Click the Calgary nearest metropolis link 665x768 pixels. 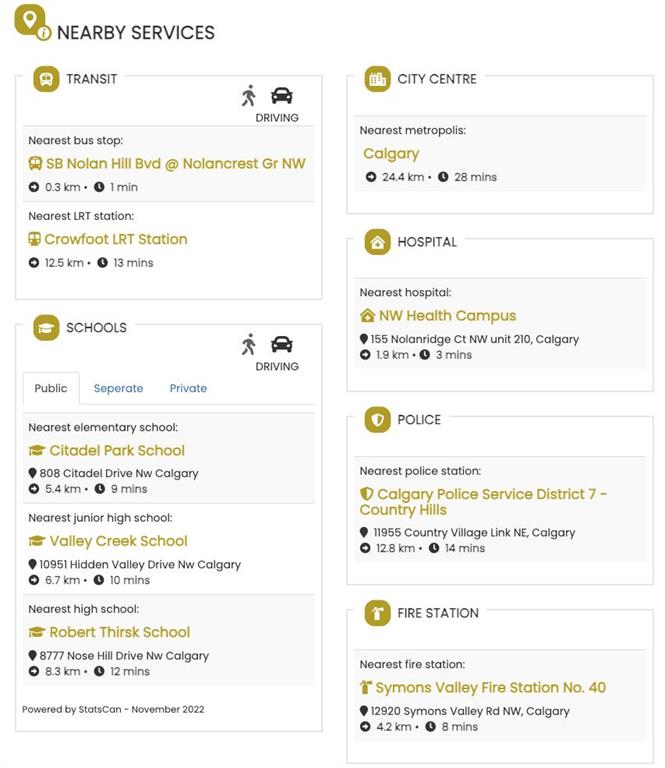pyautogui.click(x=391, y=154)
